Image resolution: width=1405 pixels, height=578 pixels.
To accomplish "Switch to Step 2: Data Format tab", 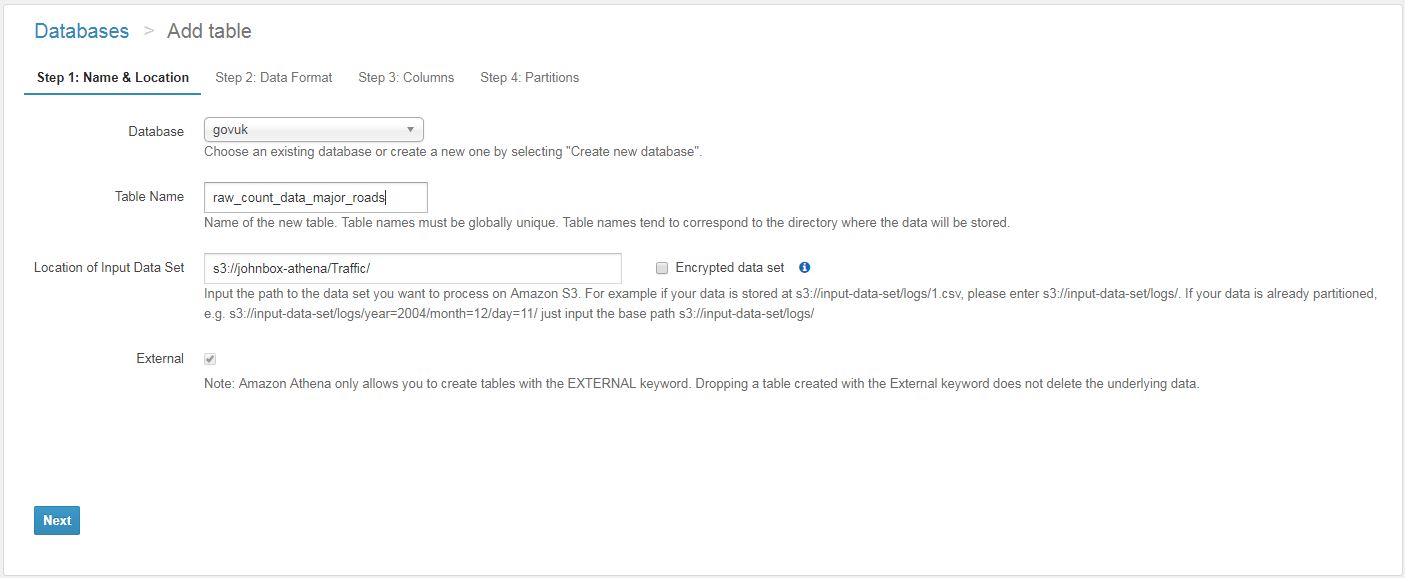I will pos(274,77).
